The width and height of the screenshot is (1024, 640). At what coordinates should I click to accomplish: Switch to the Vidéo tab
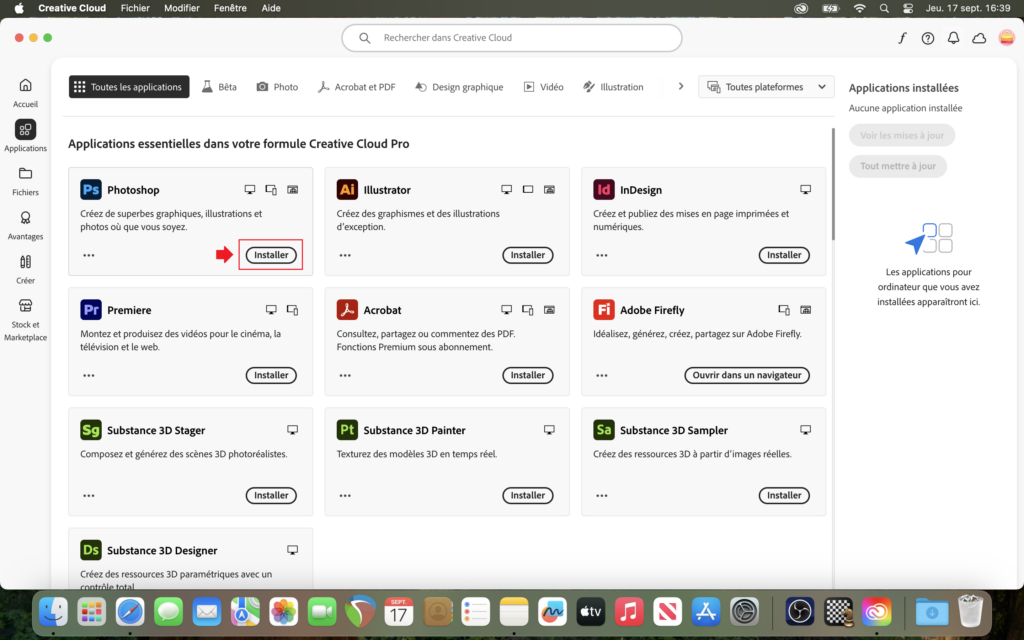[x=543, y=87]
